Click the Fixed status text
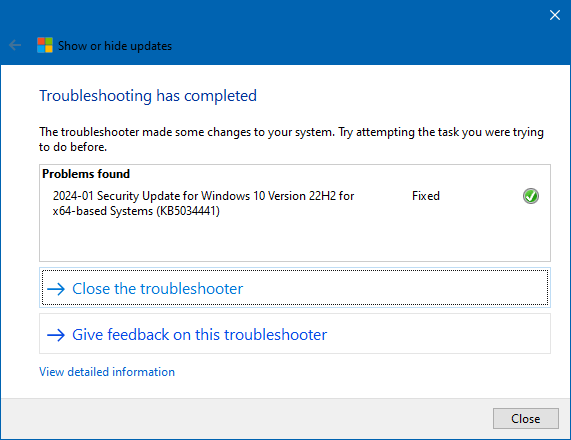 [x=426, y=196]
